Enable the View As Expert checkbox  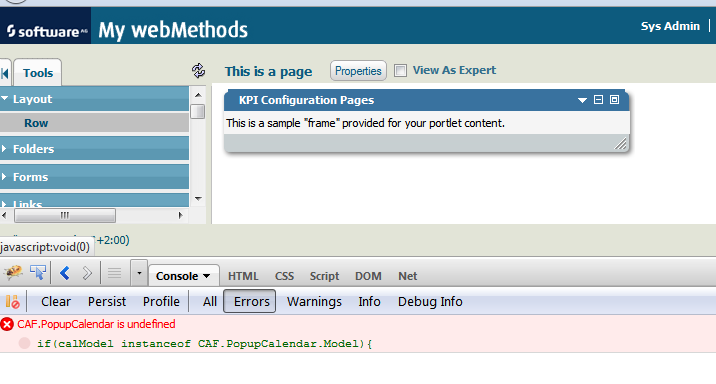400,70
